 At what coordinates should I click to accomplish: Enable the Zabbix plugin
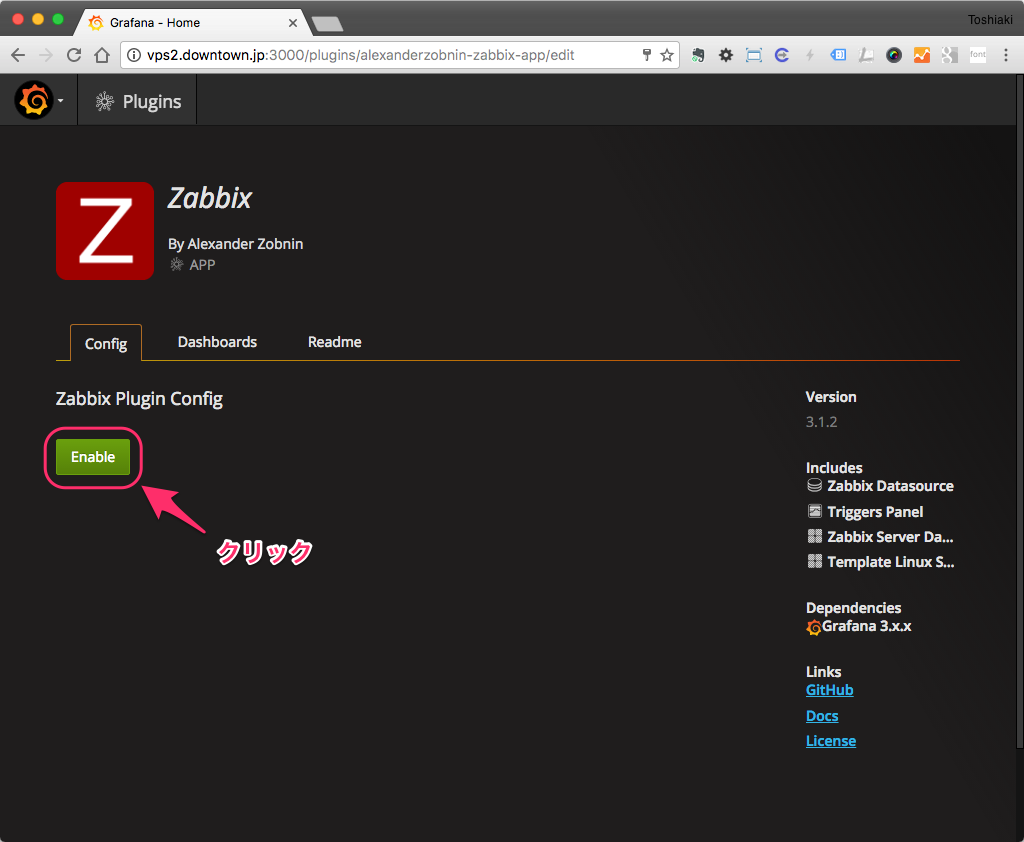(93, 457)
